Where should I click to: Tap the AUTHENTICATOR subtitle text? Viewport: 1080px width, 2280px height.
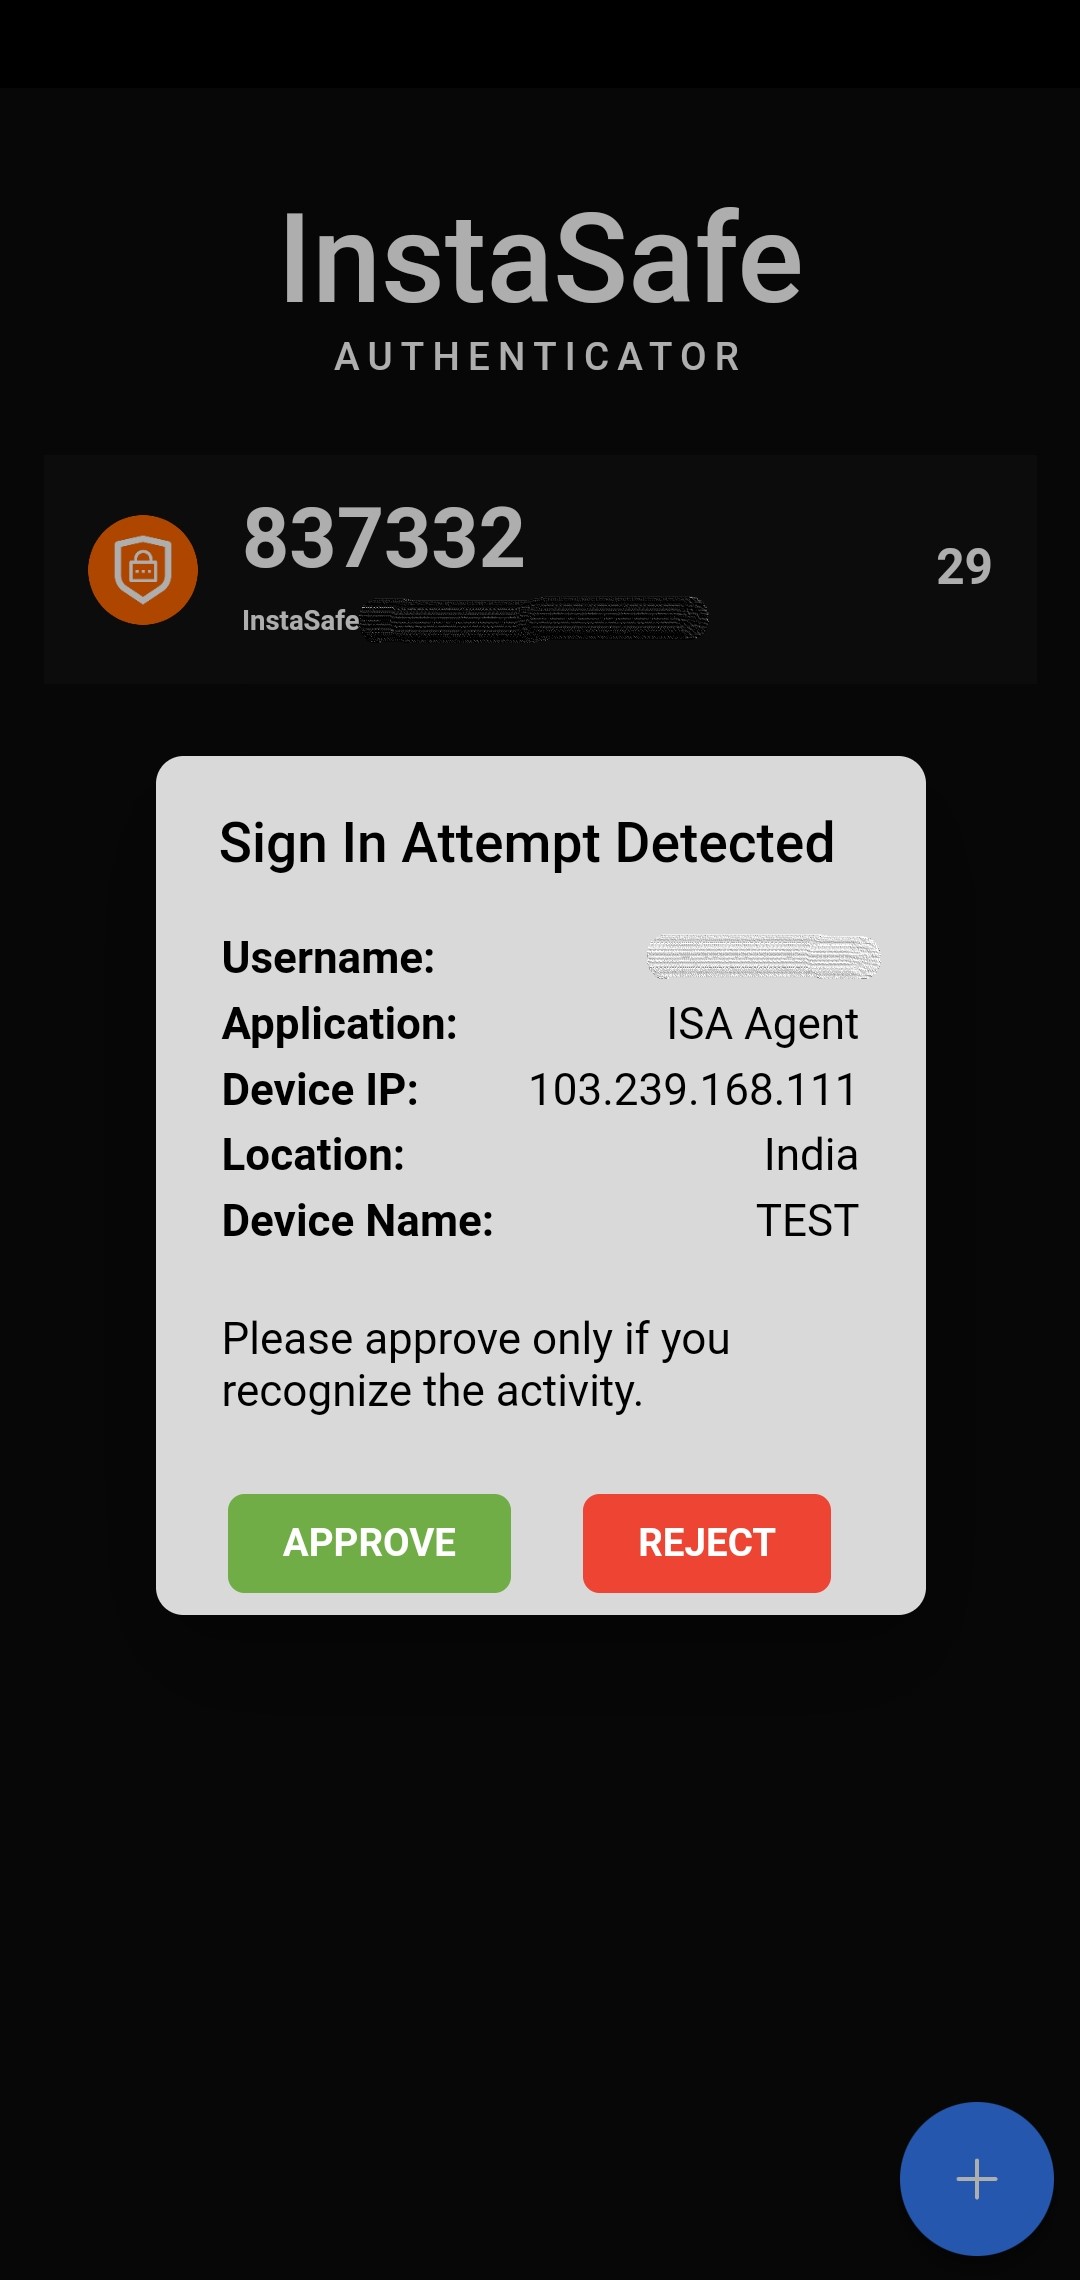tap(539, 356)
